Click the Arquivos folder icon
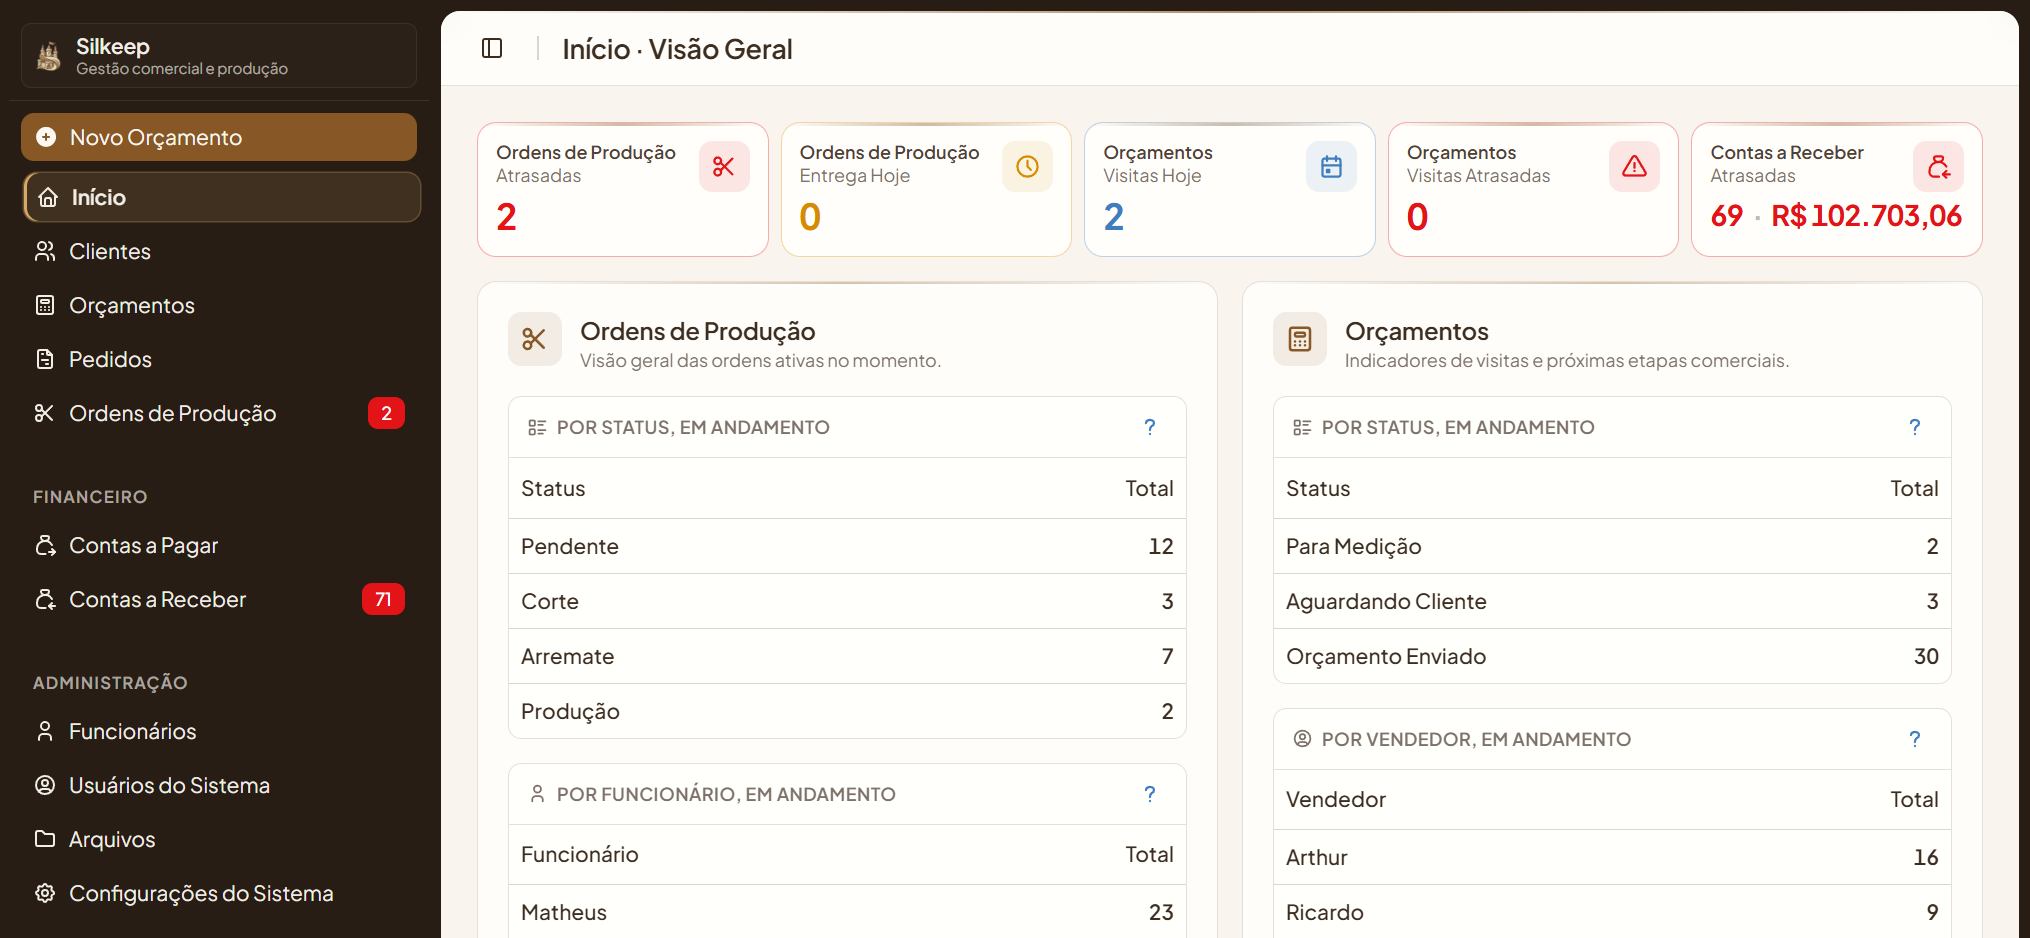The height and width of the screenshot is (938, 2030). tap(45, 839)
